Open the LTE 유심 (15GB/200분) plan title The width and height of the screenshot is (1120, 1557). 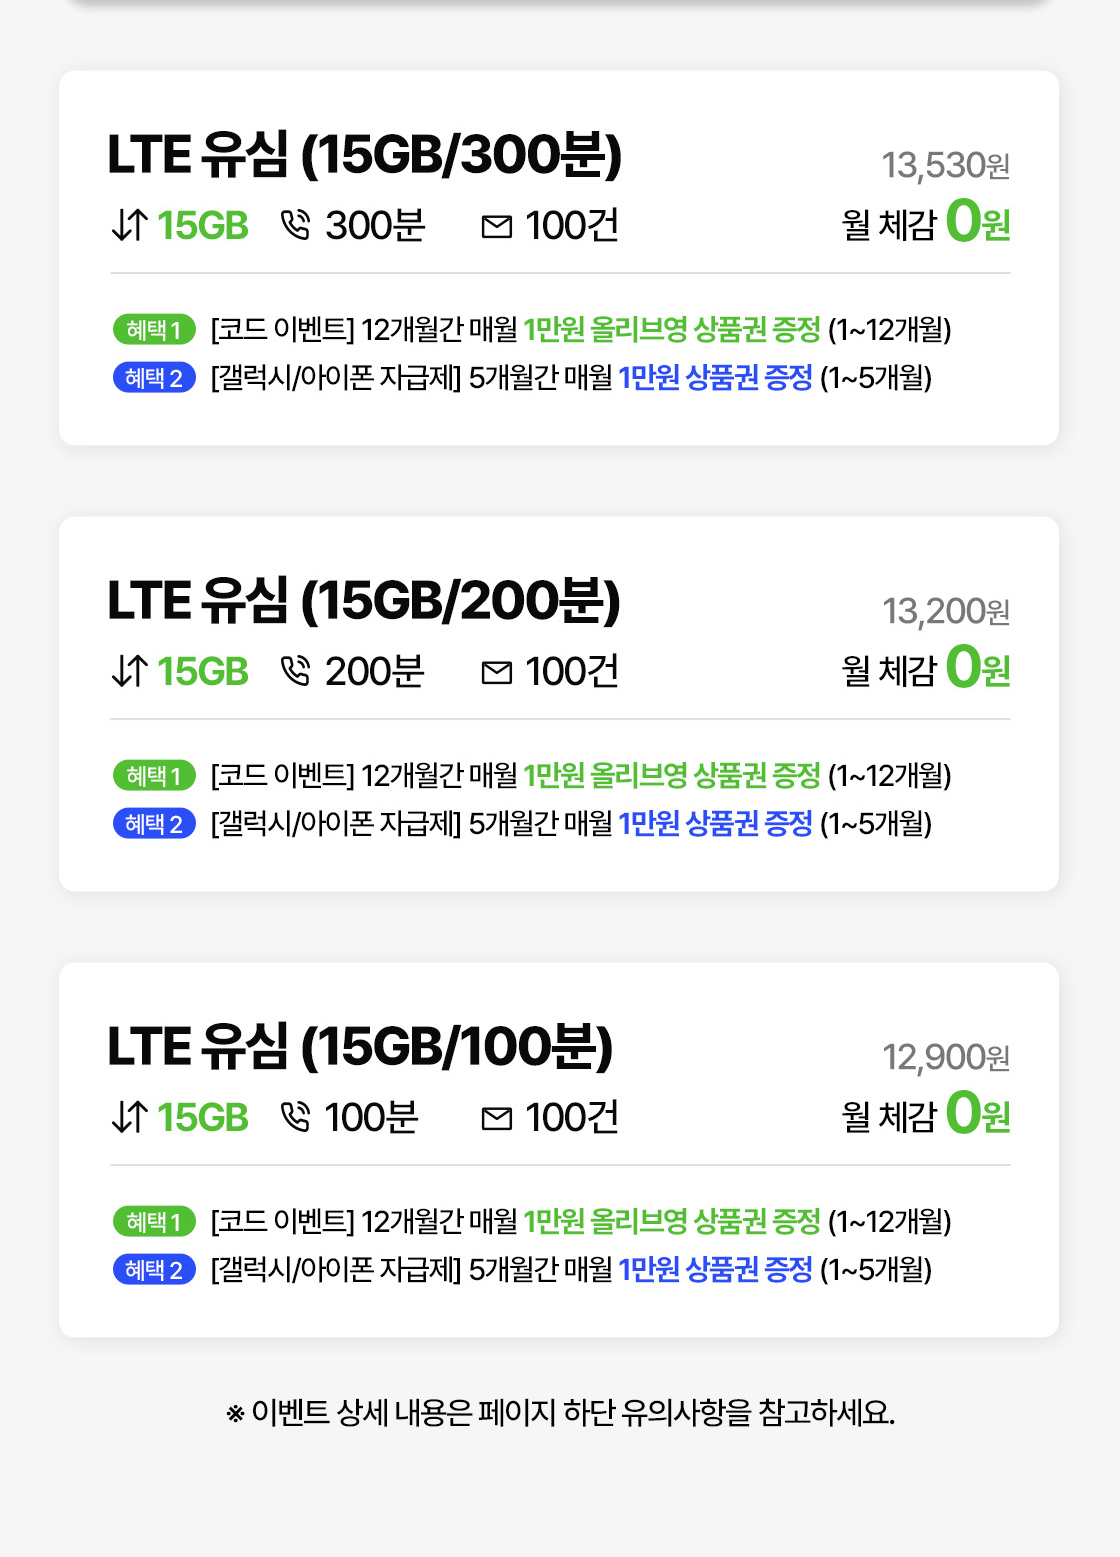pos(364,601)
